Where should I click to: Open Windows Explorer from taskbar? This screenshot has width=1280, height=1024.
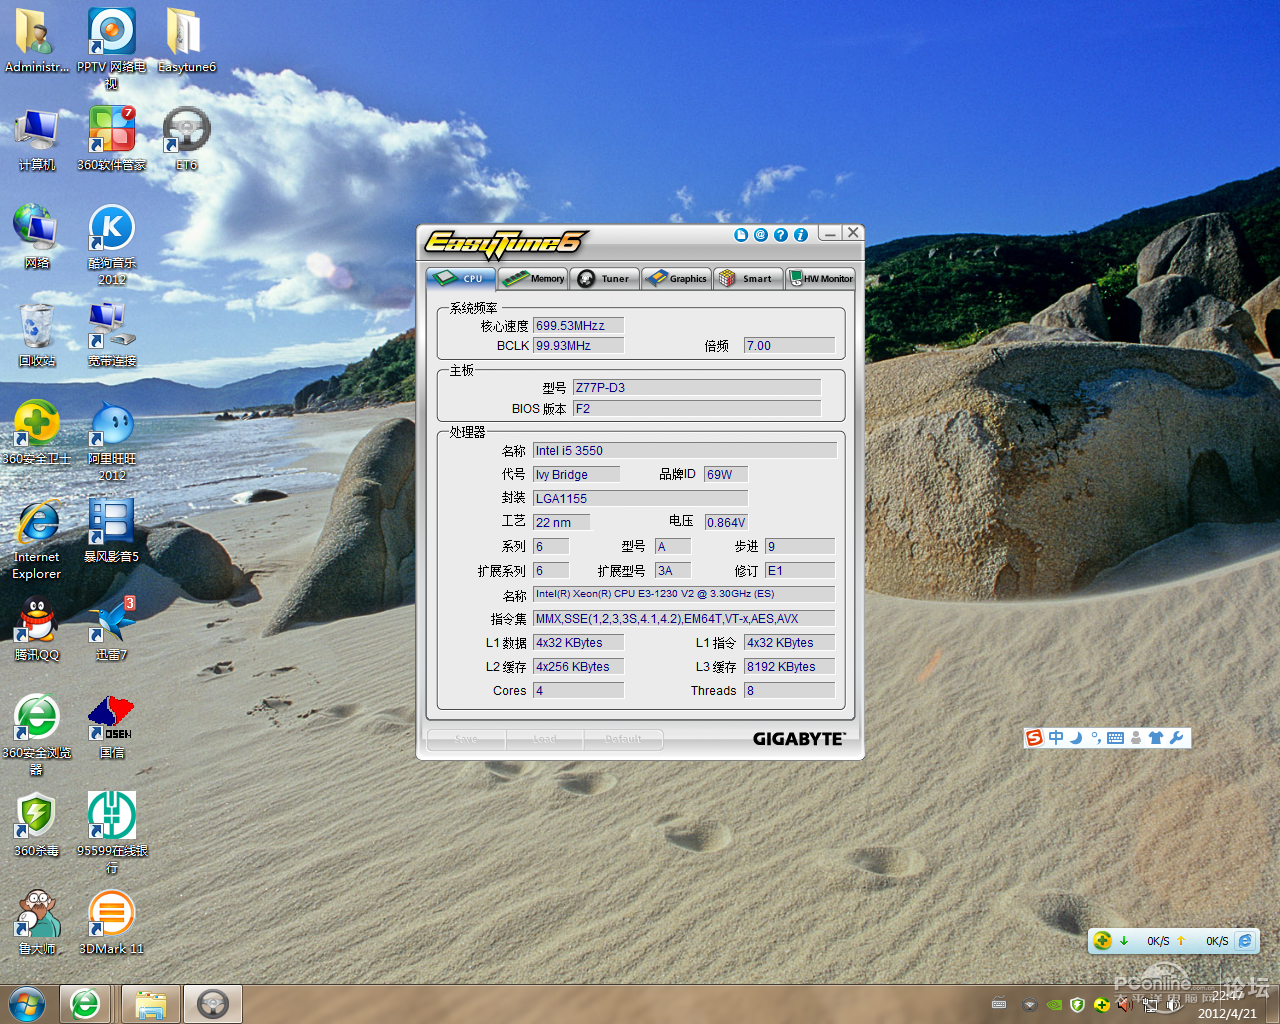(x=151, y=1004)
